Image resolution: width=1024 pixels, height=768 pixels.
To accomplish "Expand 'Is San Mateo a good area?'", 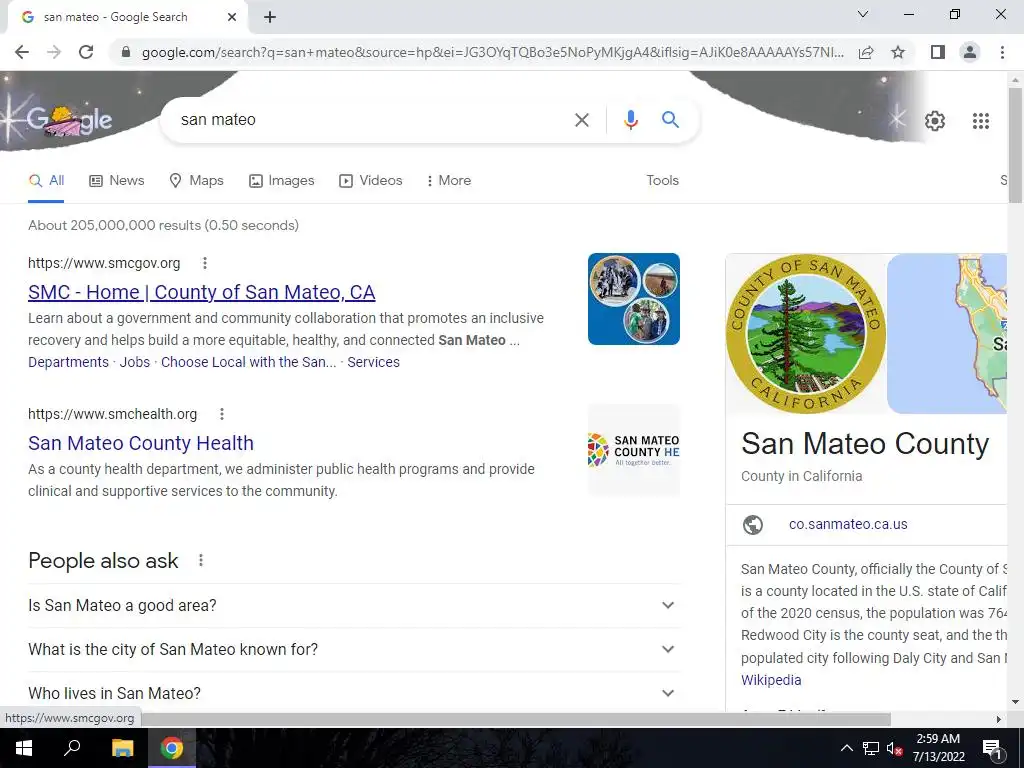I will tap(354, 605).
